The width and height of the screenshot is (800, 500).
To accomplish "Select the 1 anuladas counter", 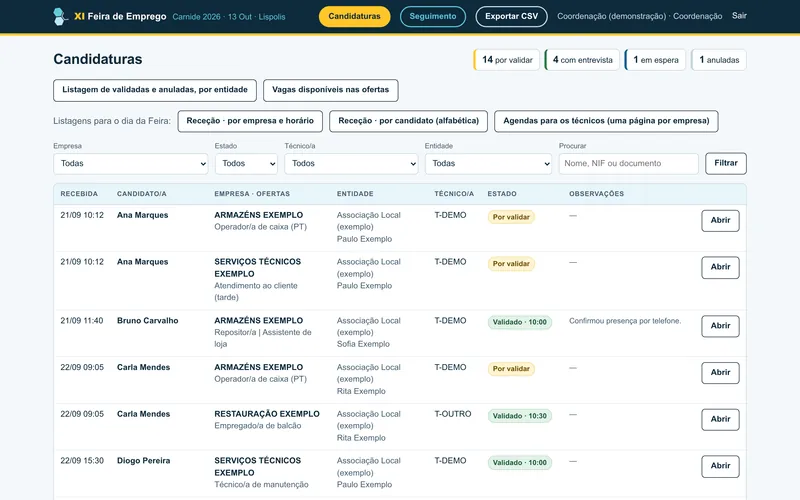I will (719, 60).
